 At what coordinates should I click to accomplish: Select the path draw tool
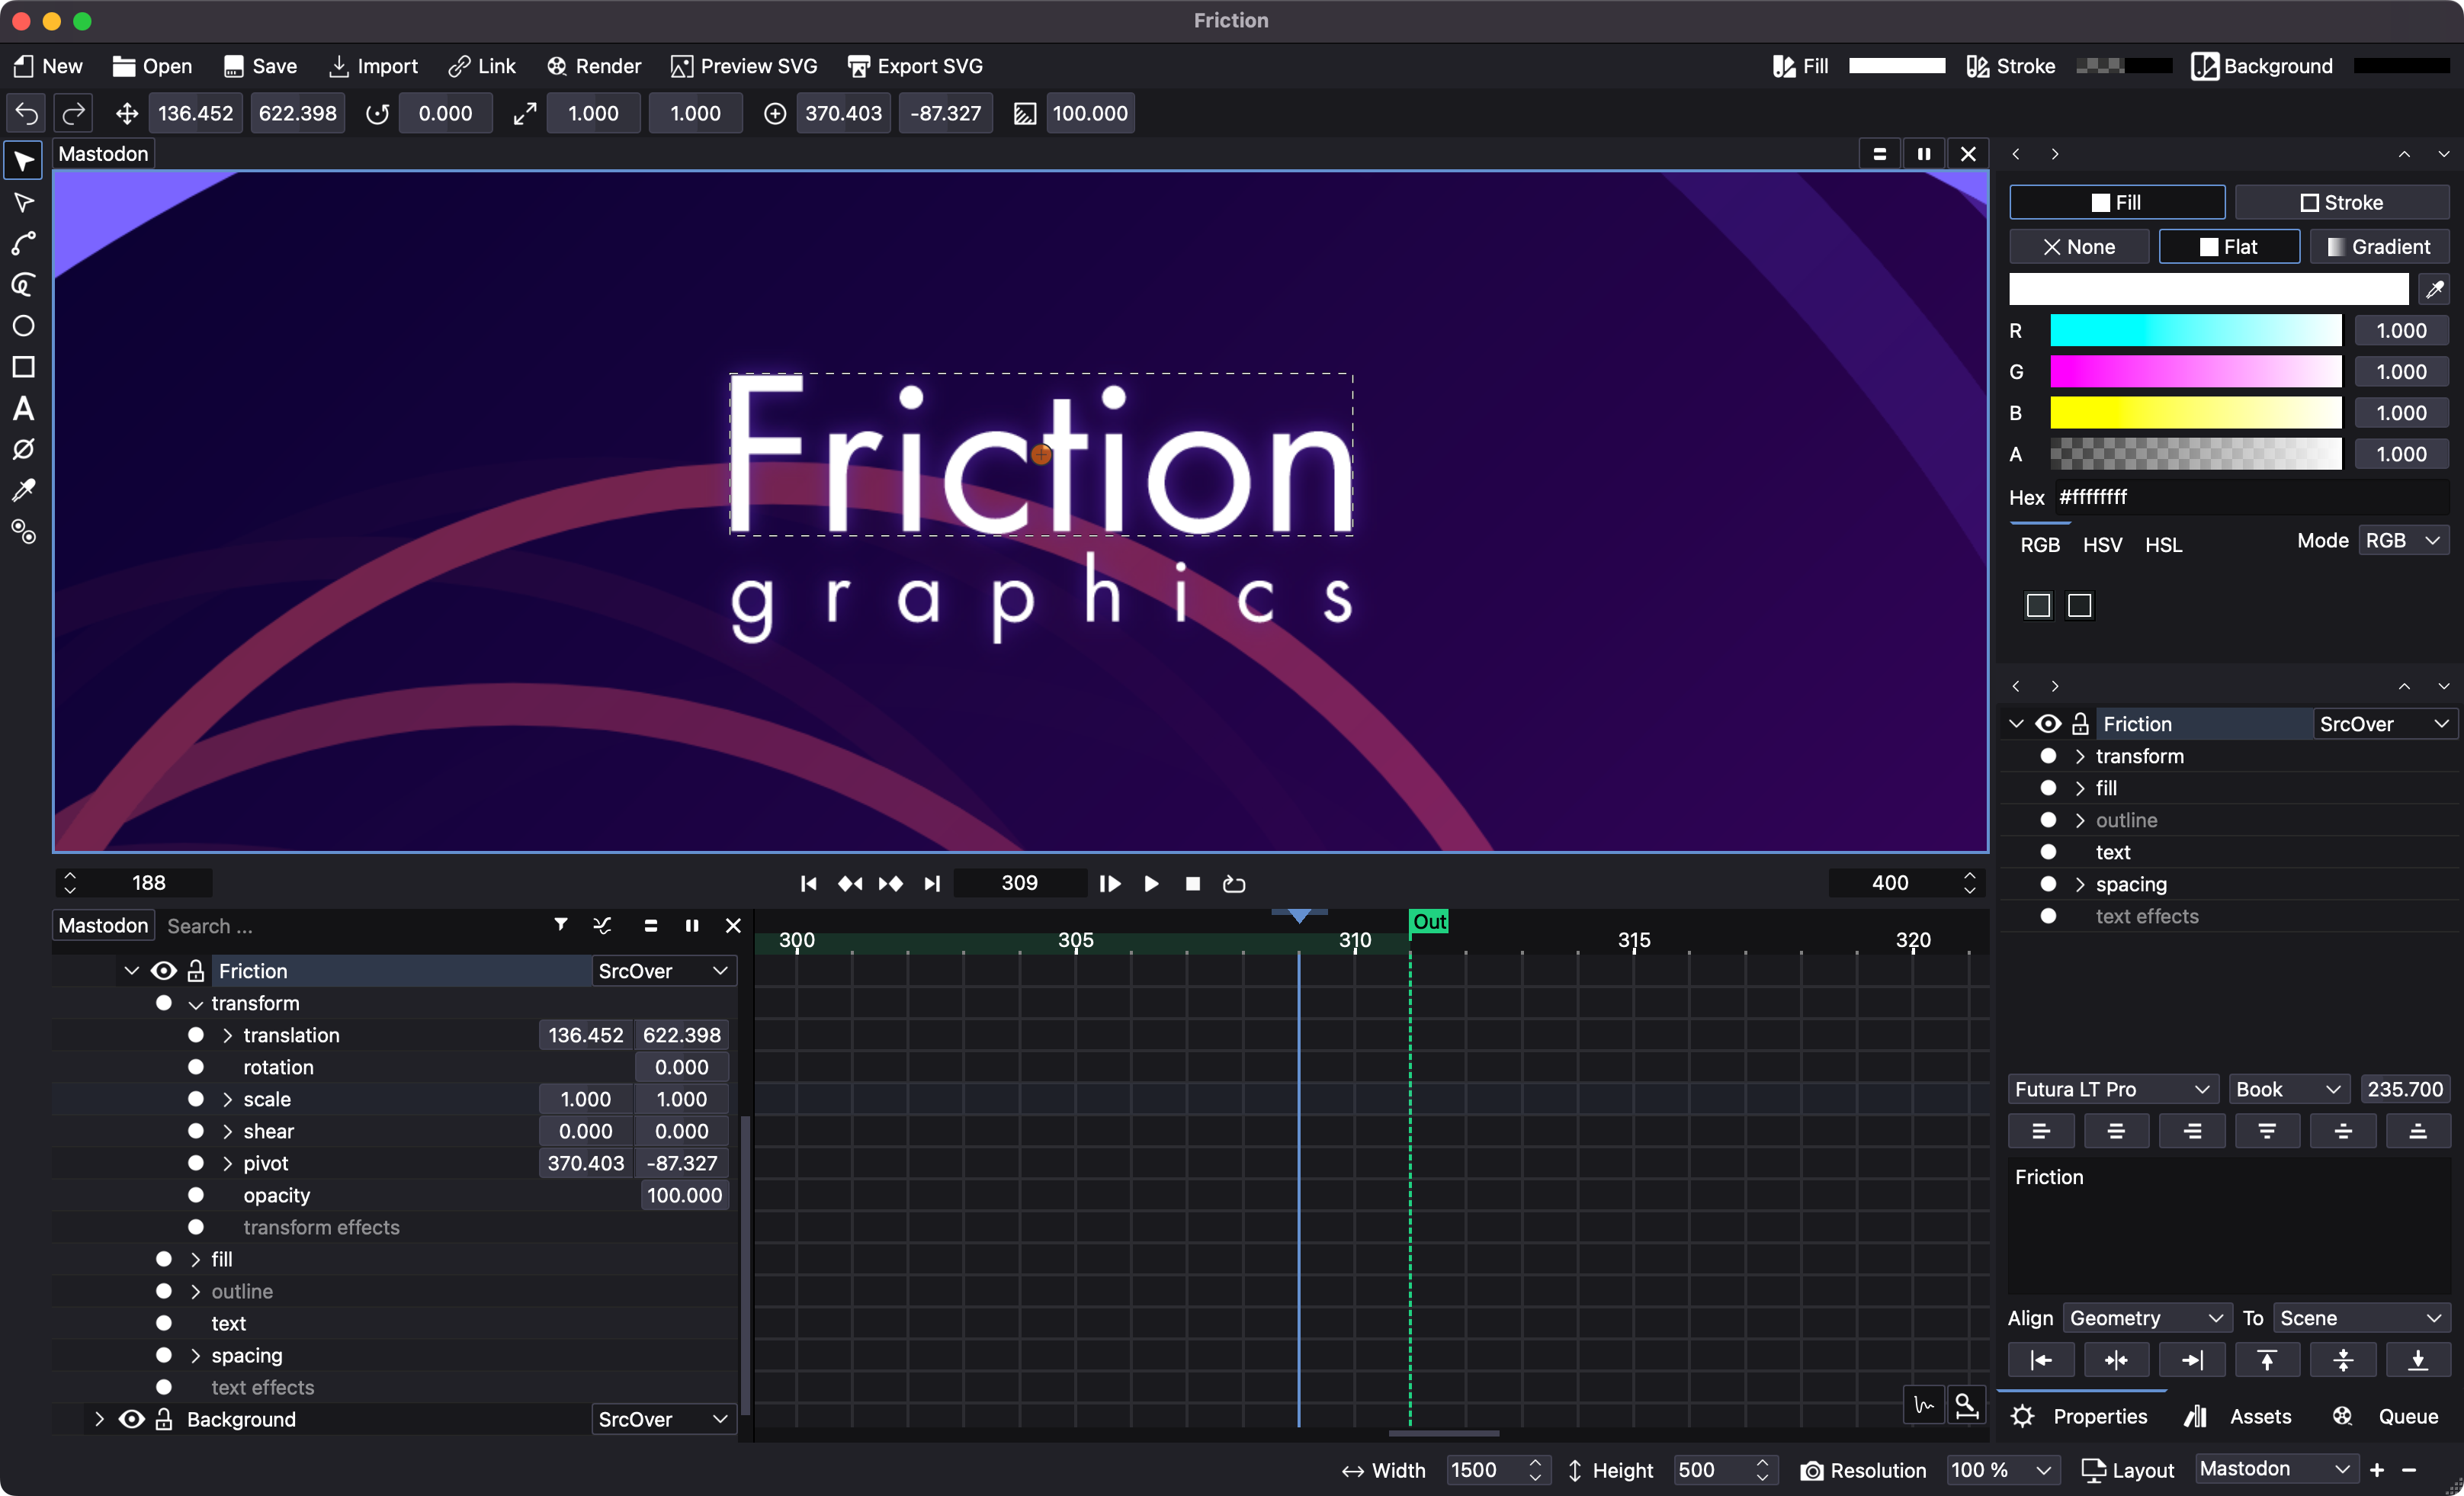23,244
